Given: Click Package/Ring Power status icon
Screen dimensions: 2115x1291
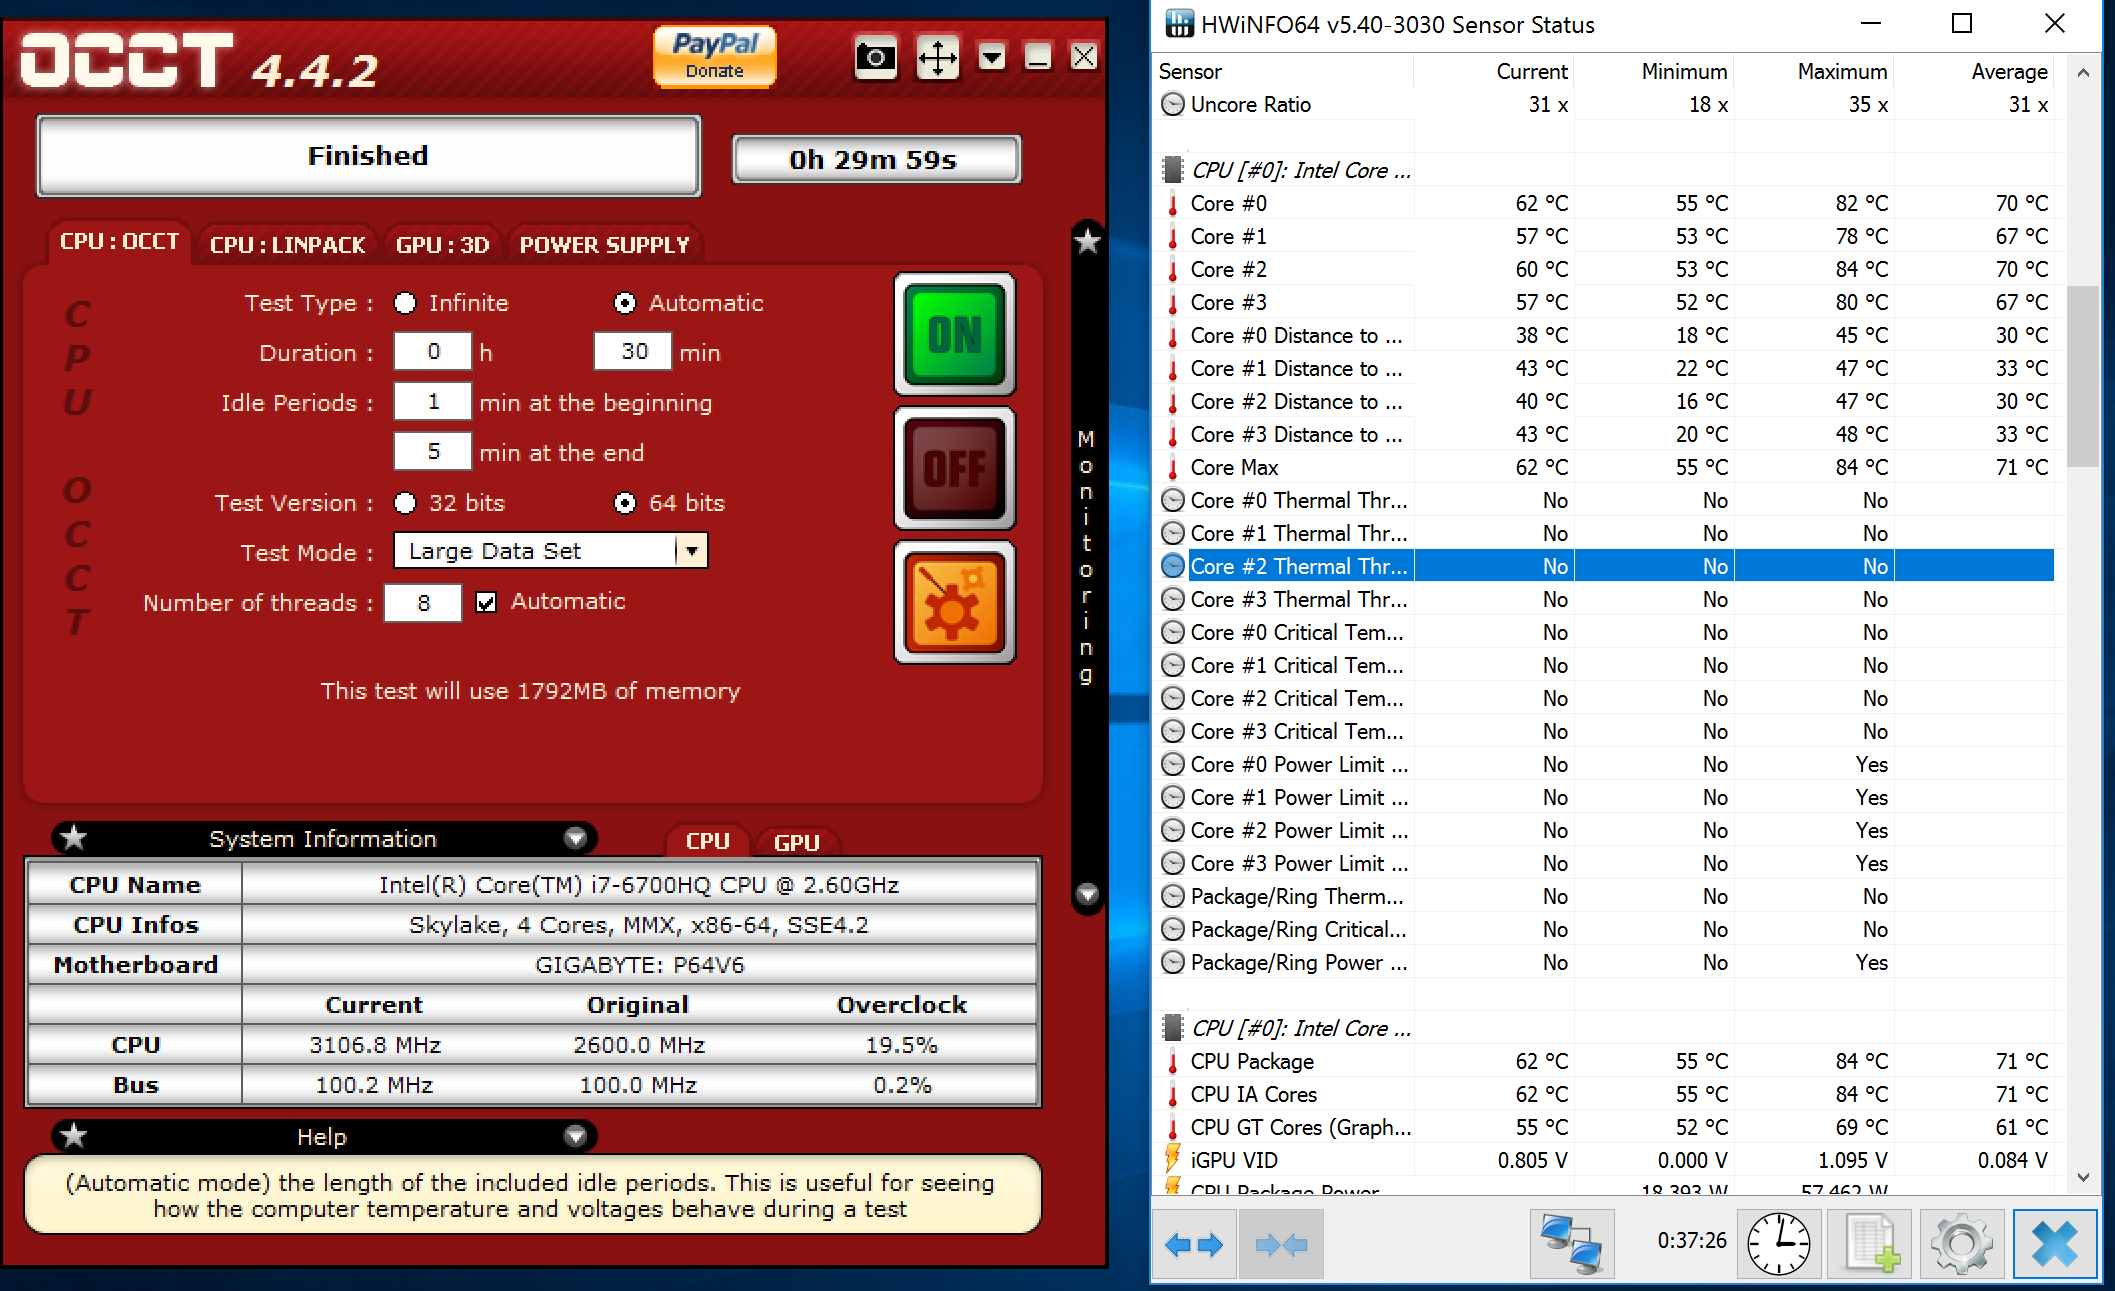Looking at the screenshot, I should coord(1173,962).
